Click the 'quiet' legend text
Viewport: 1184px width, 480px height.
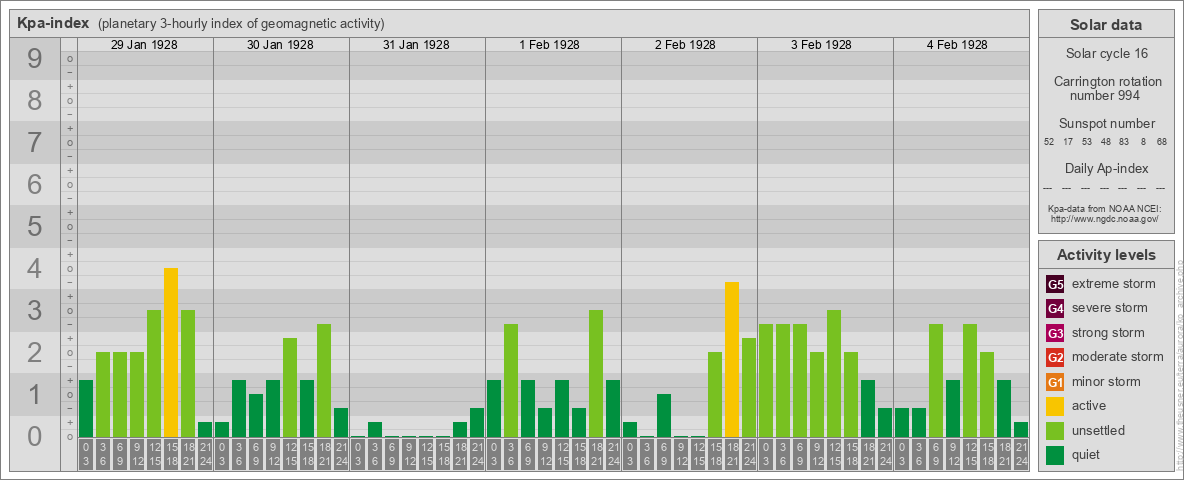pos(1086,454)
